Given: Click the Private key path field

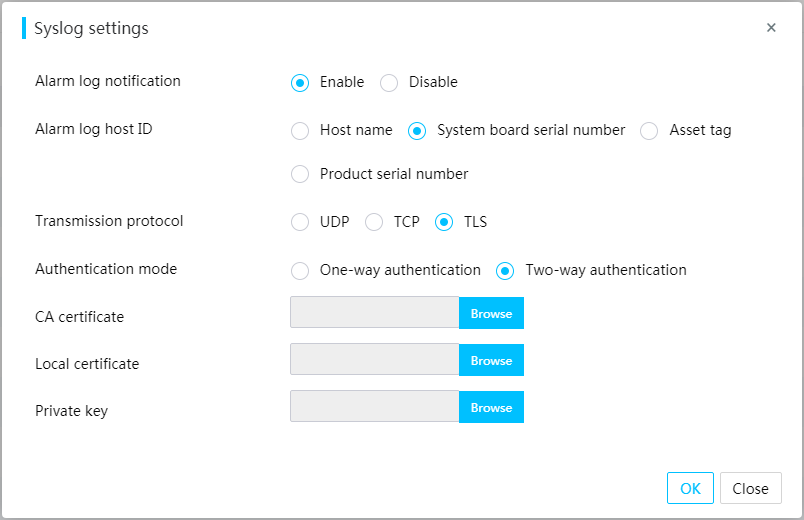Looking at the screenshot, I should pos(374,407).
